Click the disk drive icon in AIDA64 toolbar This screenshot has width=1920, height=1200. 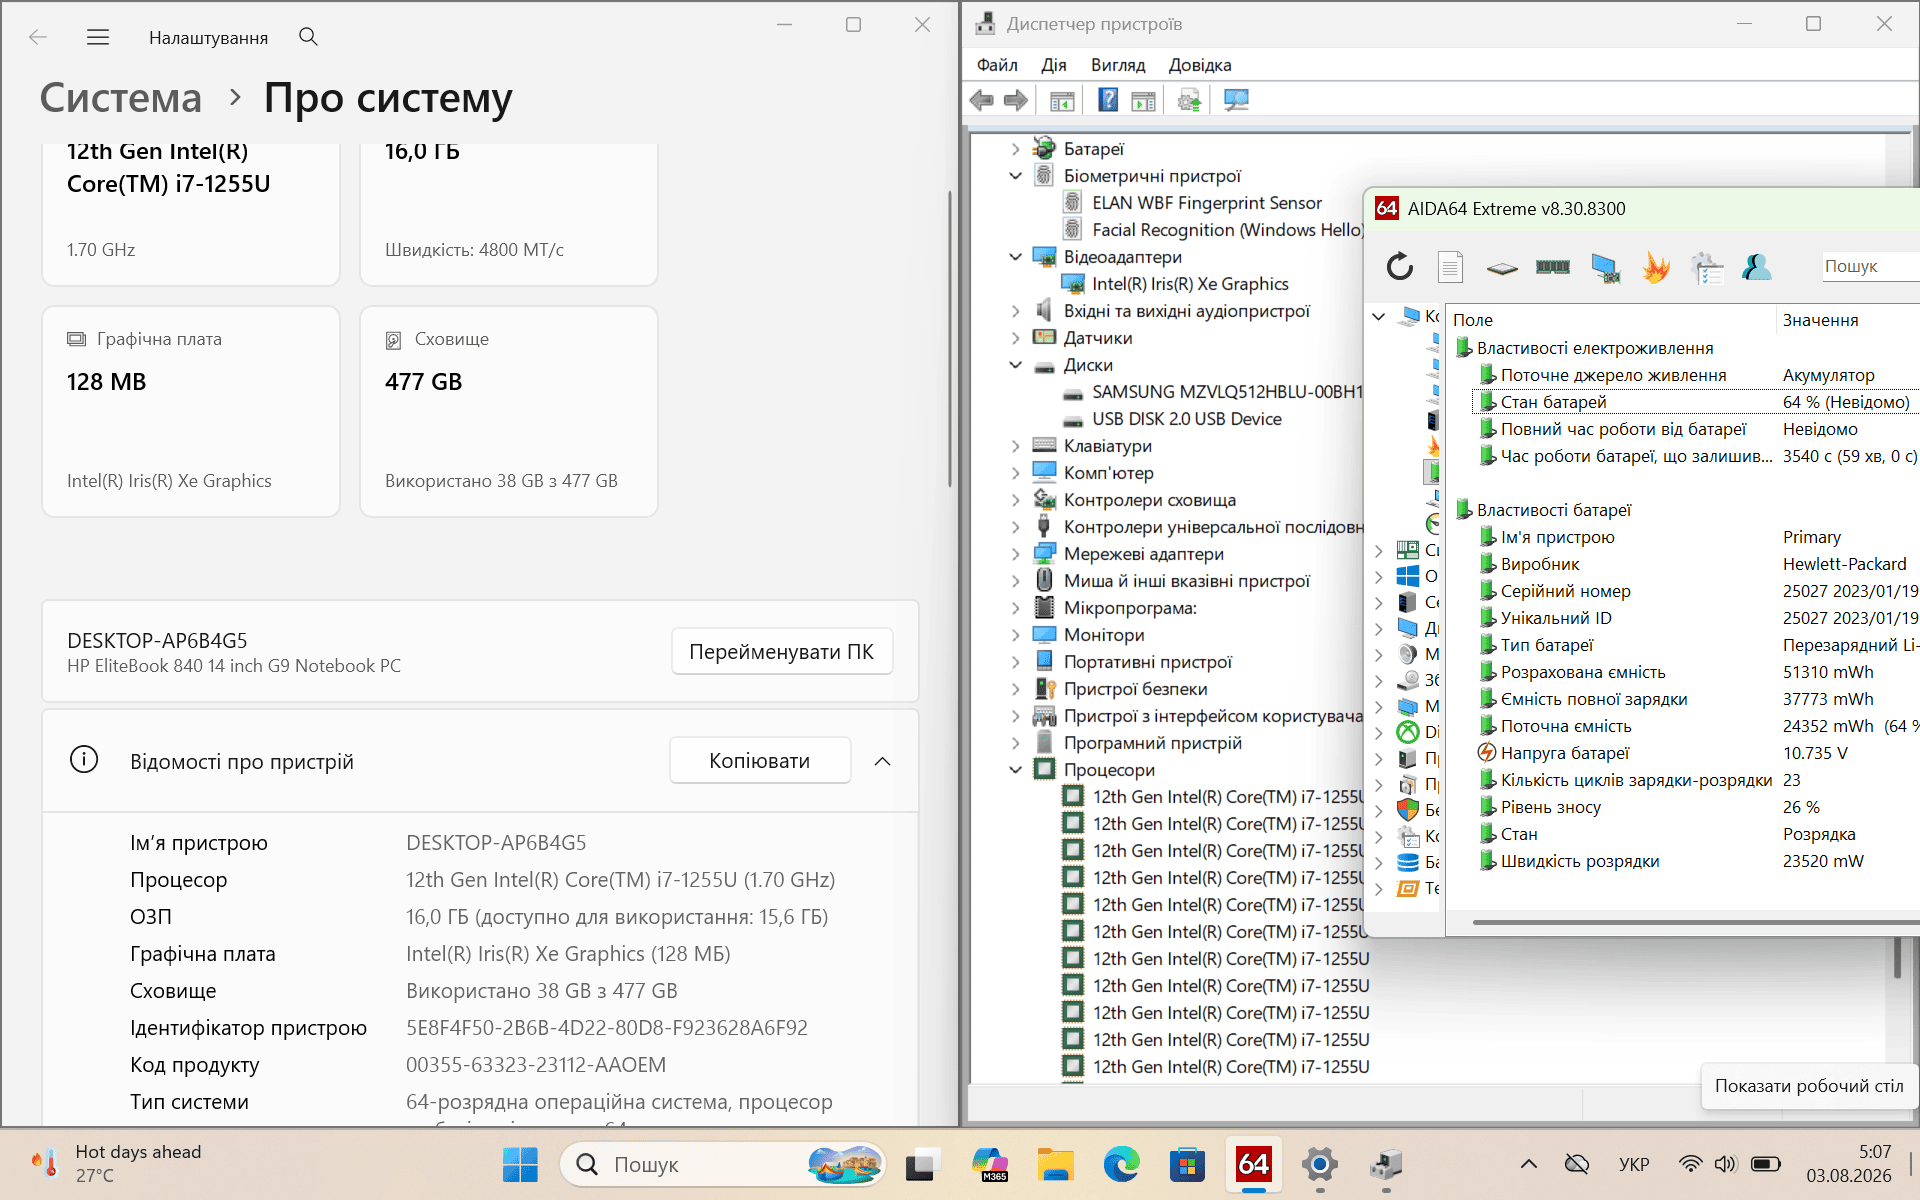tap(1502, 267)
